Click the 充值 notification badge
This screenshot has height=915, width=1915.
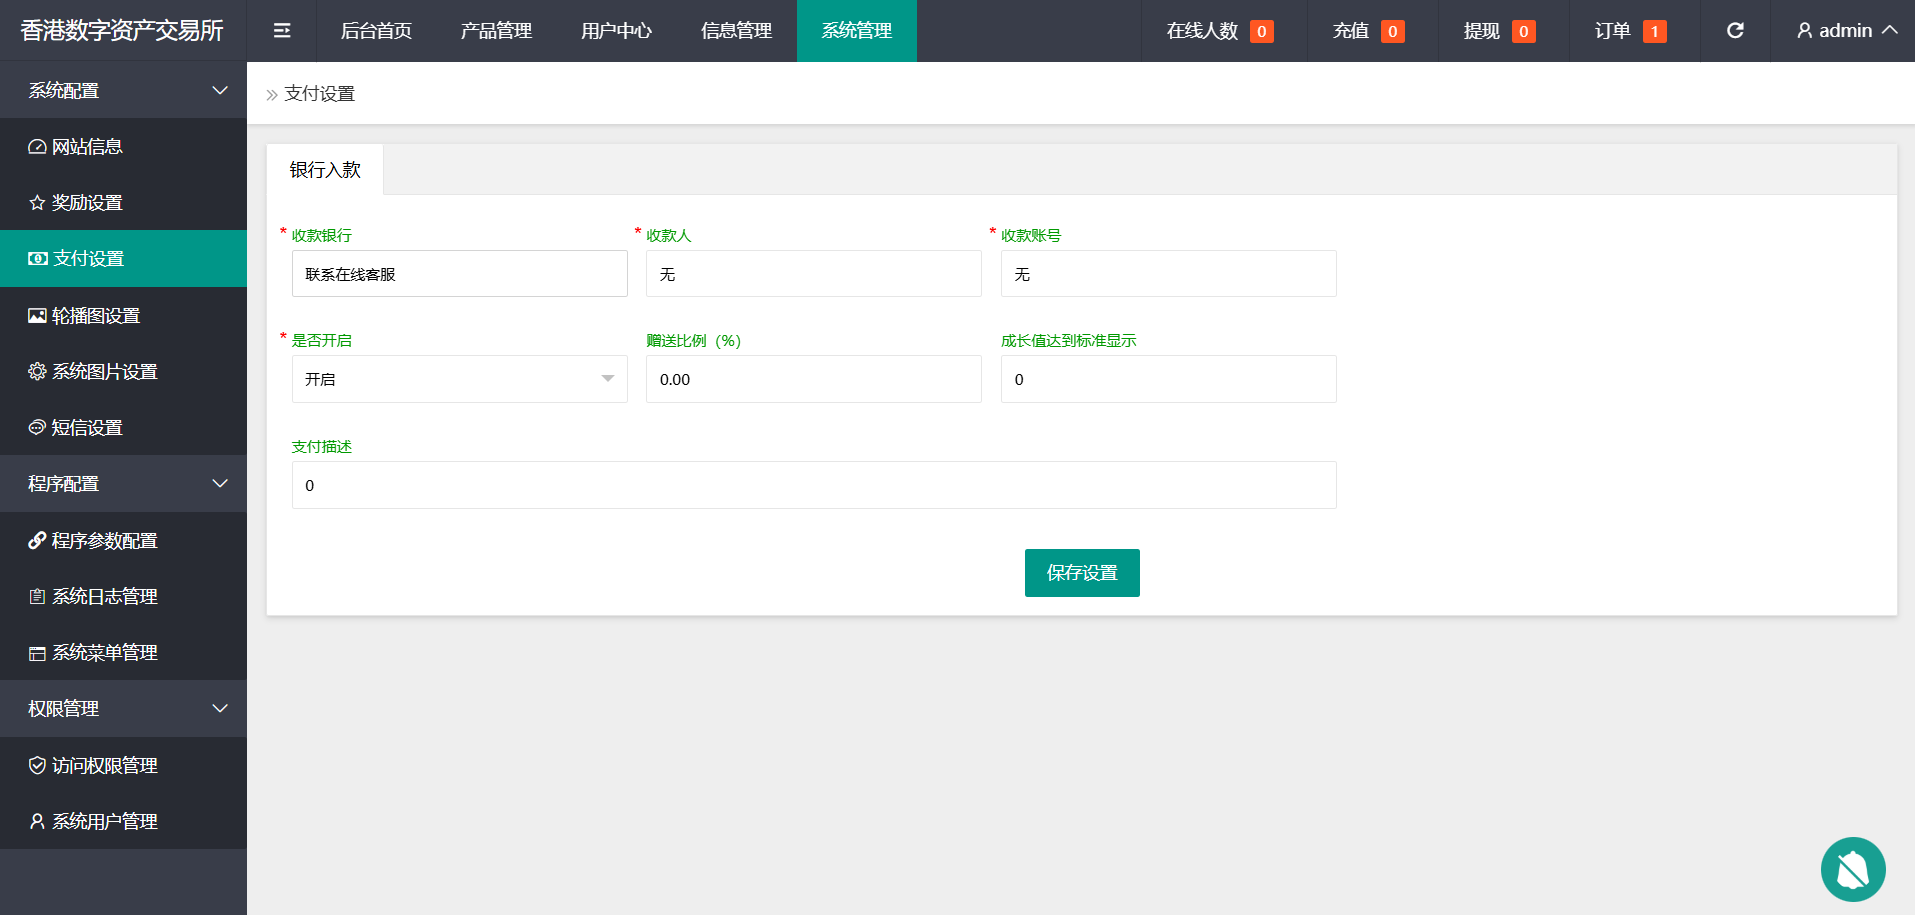coord(1392,32)
